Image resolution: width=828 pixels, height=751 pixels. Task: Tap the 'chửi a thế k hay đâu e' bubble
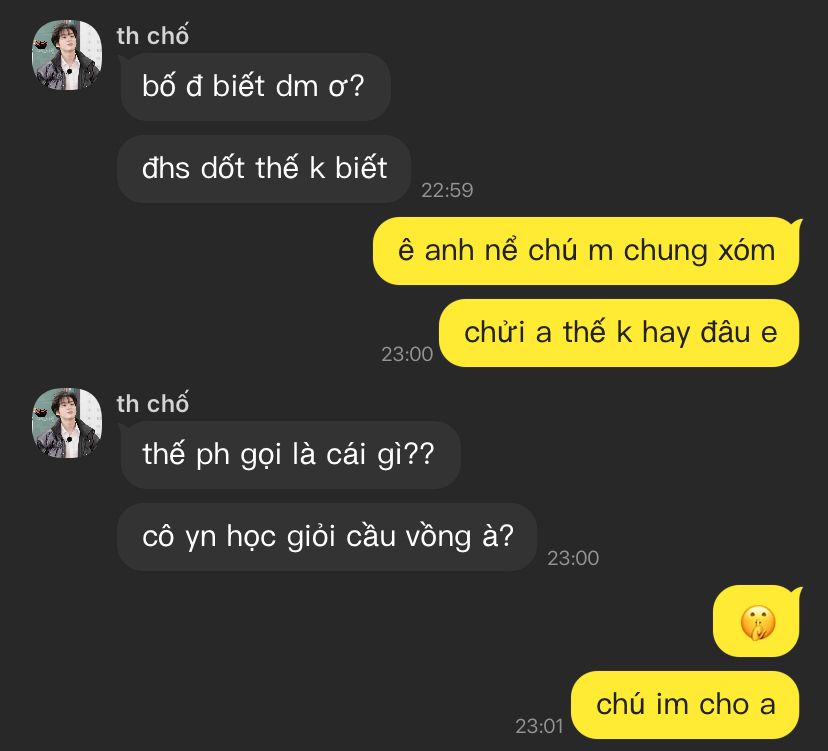point(620,333)
